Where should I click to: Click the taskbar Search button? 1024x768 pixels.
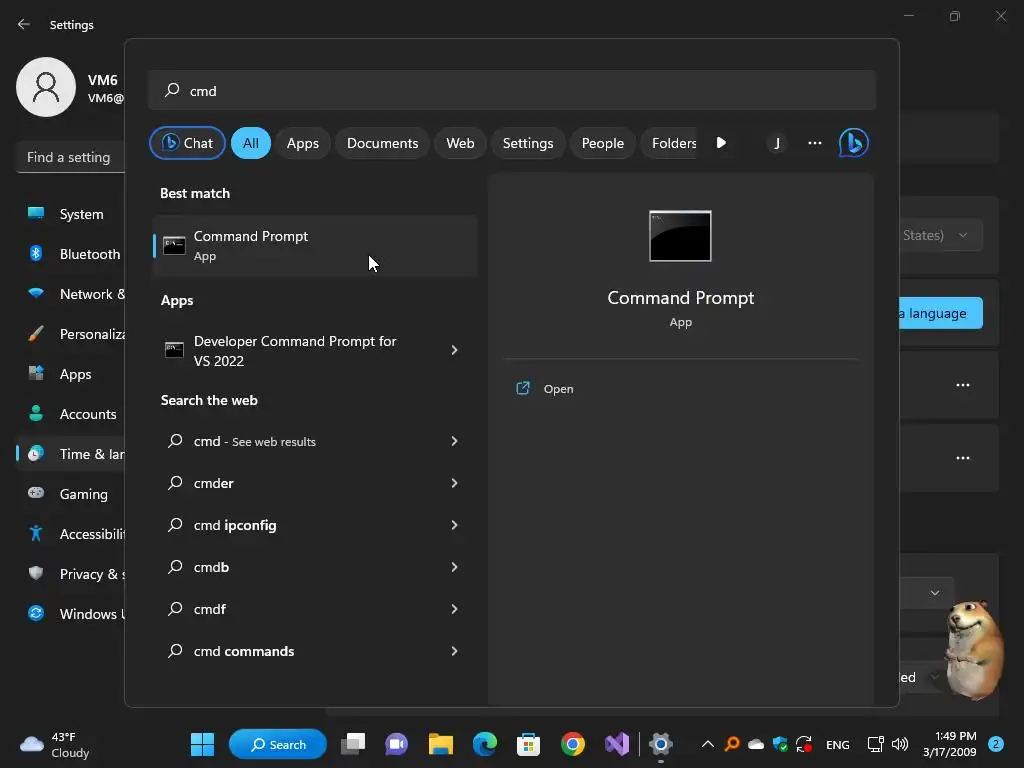[x=278, y=744]
